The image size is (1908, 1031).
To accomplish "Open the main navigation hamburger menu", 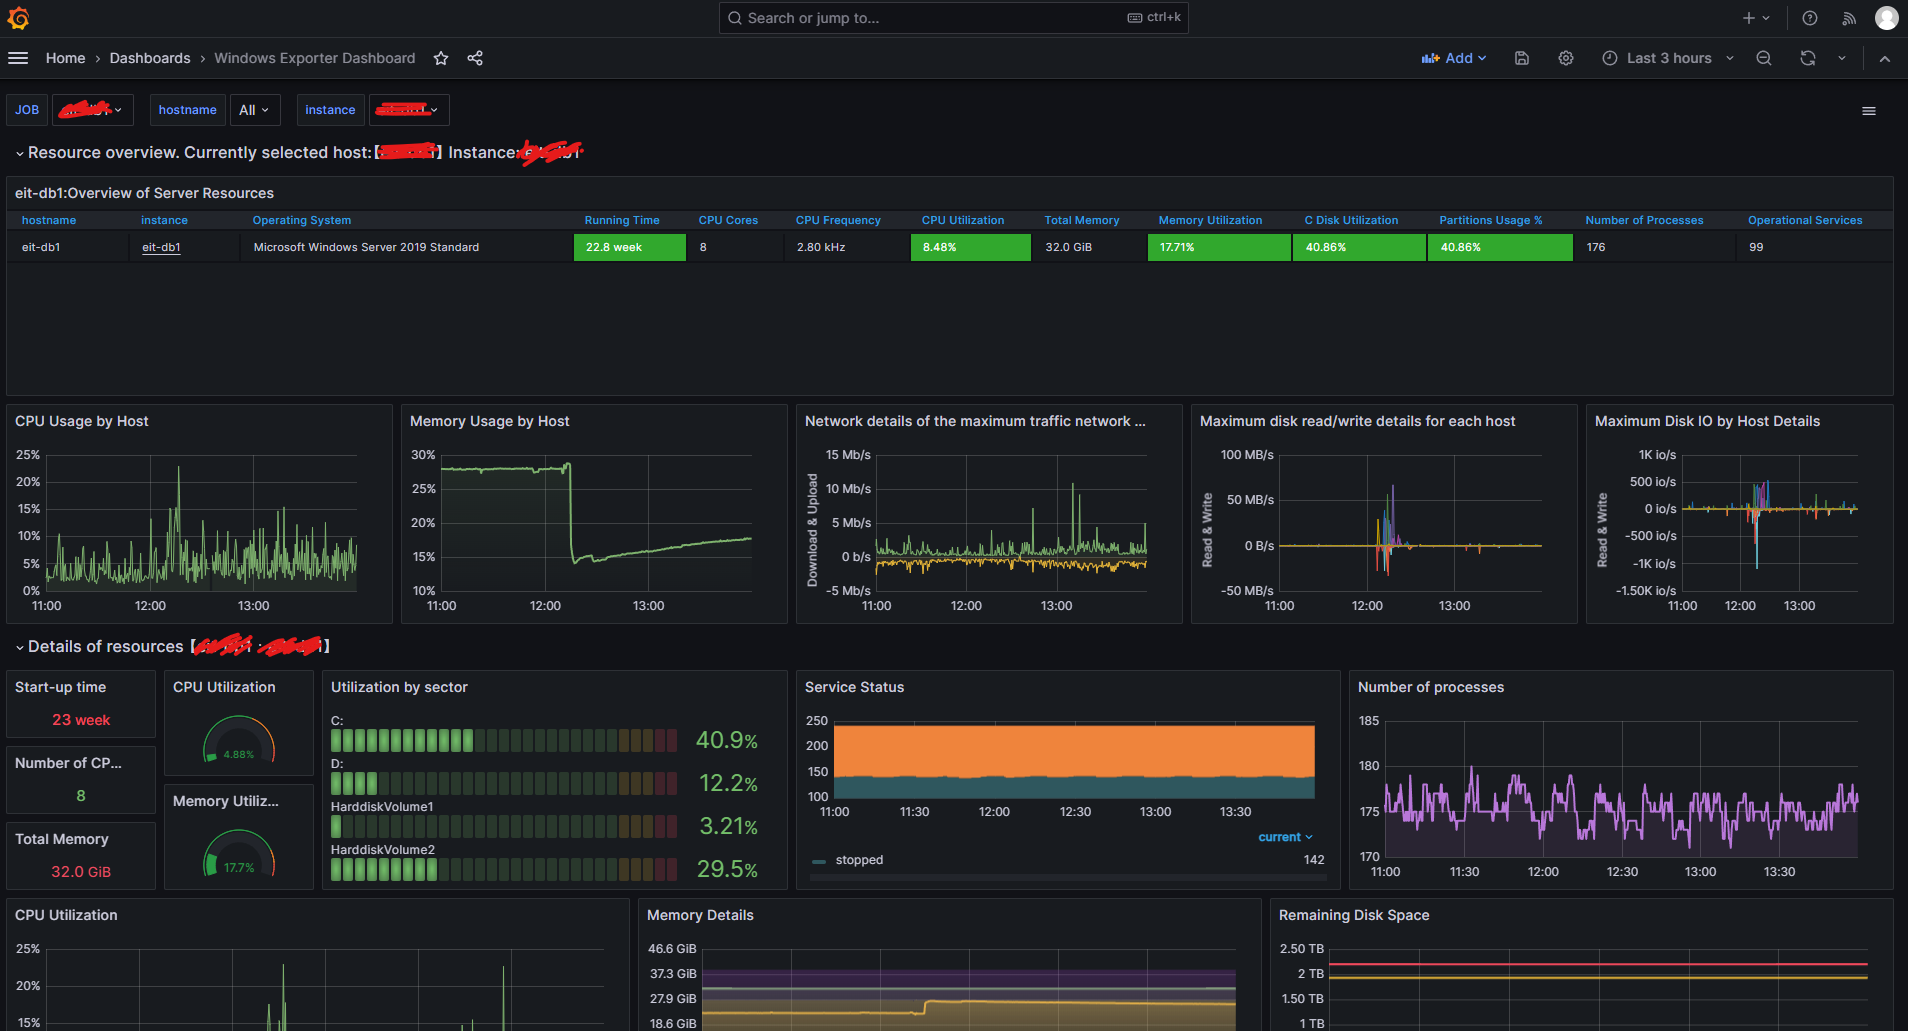I will point(18,58).
